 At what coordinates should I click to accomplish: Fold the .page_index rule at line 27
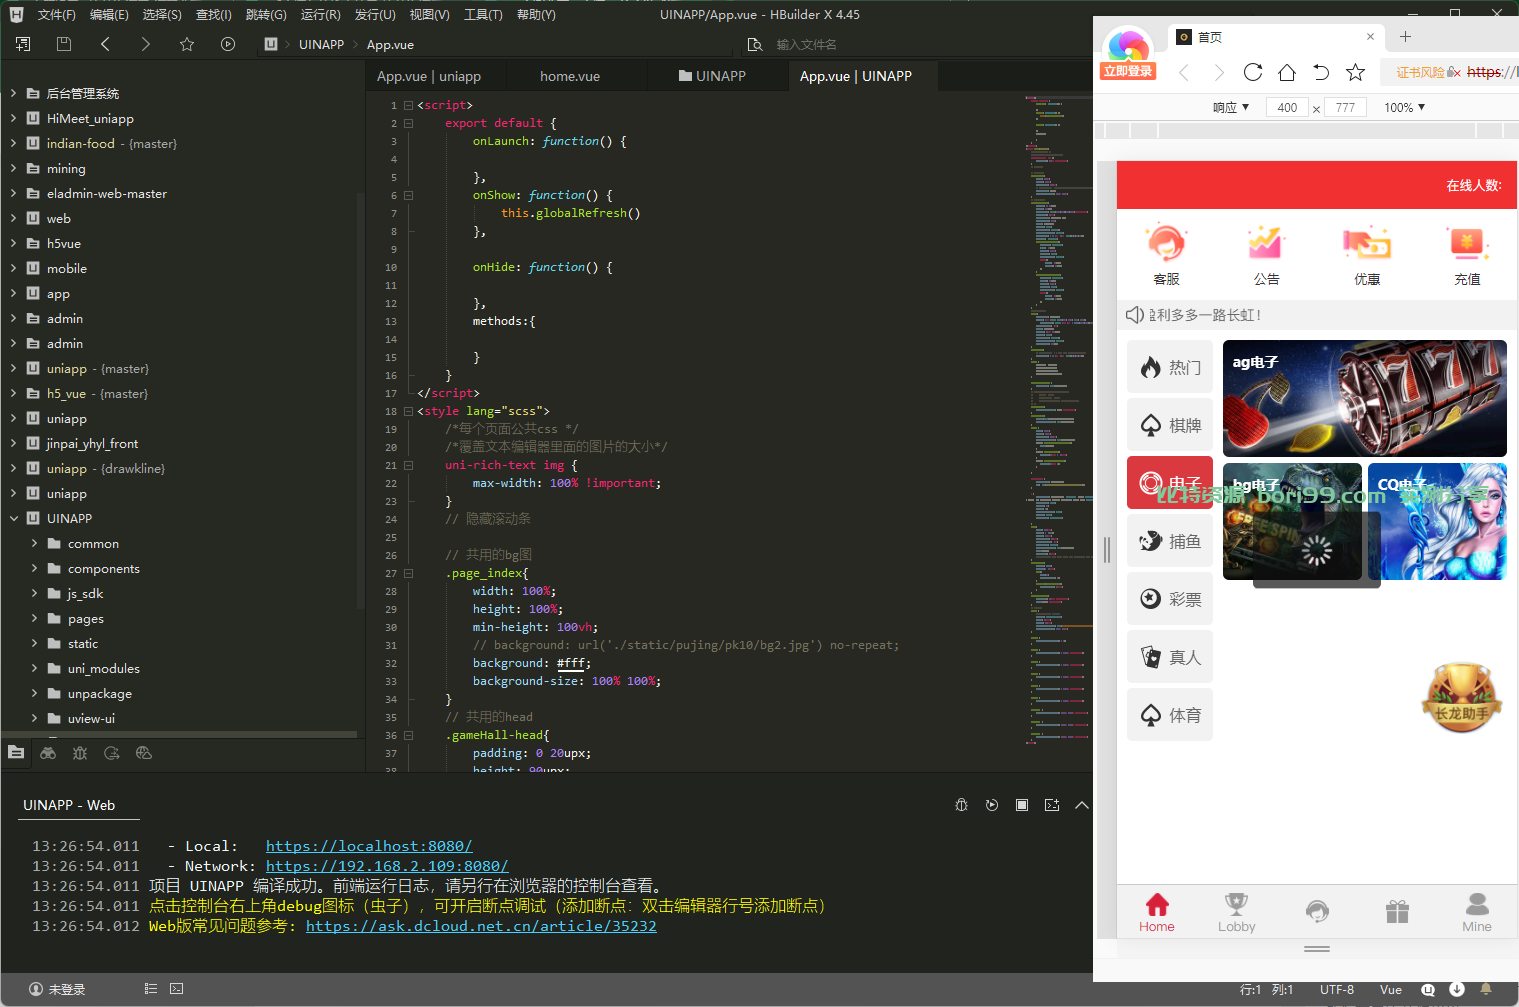tap(408, 573)
